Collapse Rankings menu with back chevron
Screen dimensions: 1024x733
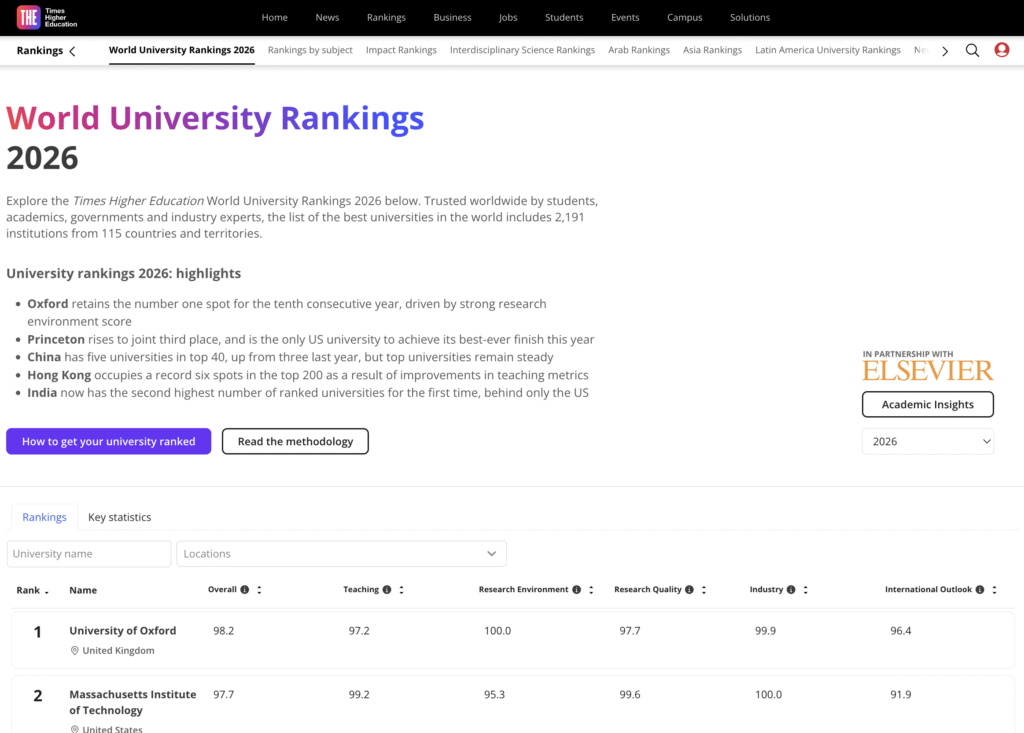72,51
